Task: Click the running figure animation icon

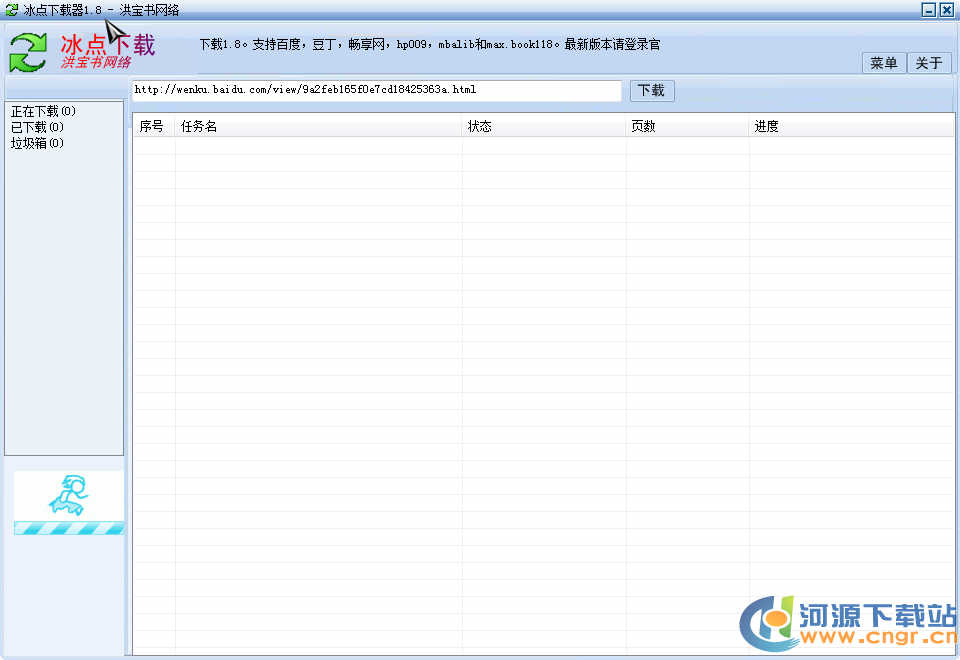Action: (69, 495)
